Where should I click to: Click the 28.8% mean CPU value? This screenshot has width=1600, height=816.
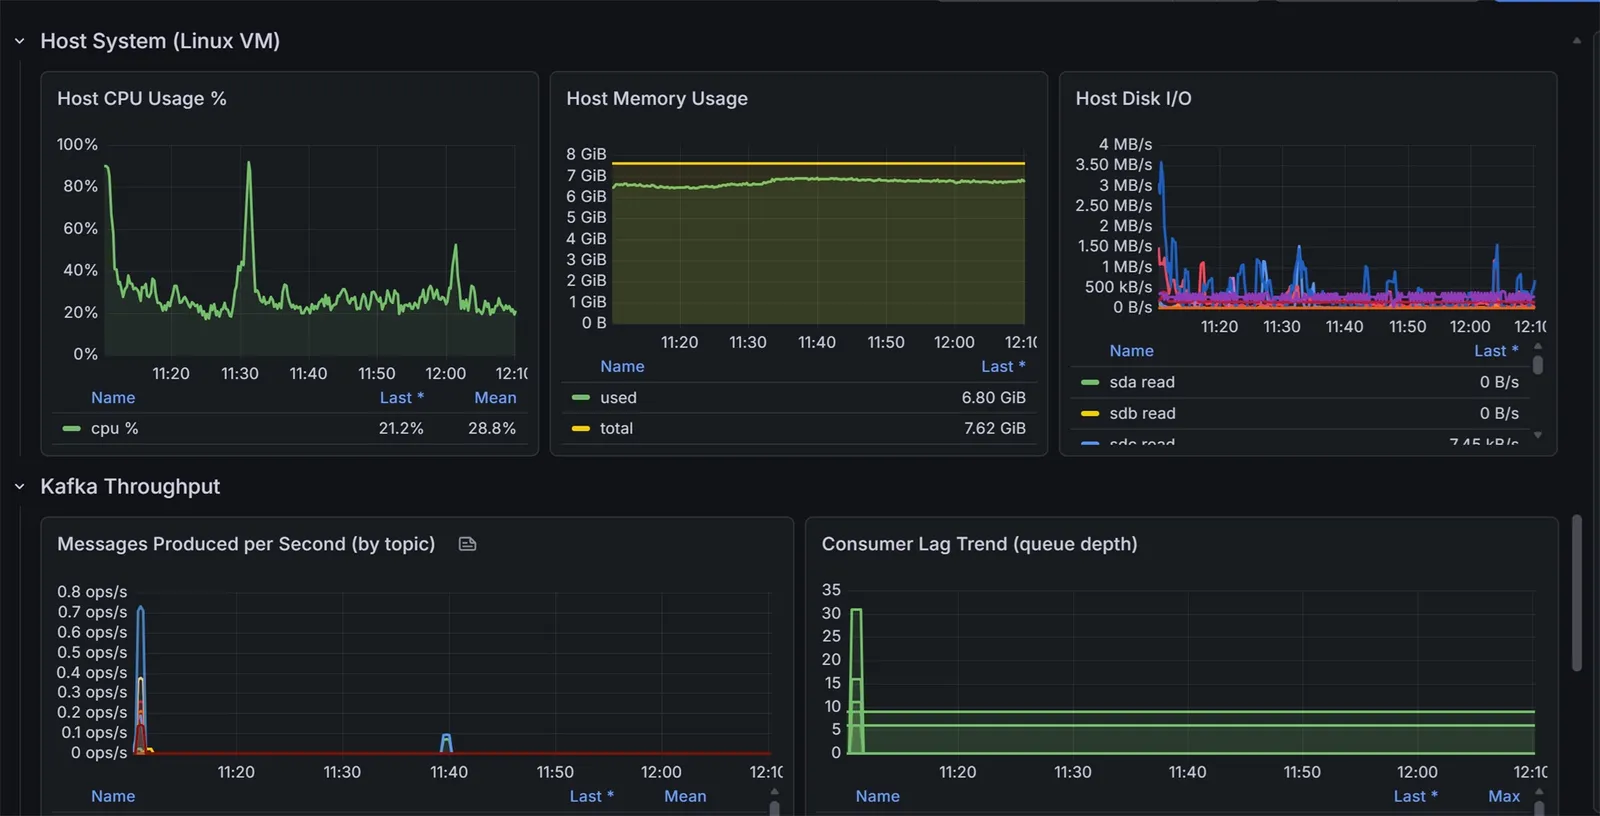coord(492,429)
